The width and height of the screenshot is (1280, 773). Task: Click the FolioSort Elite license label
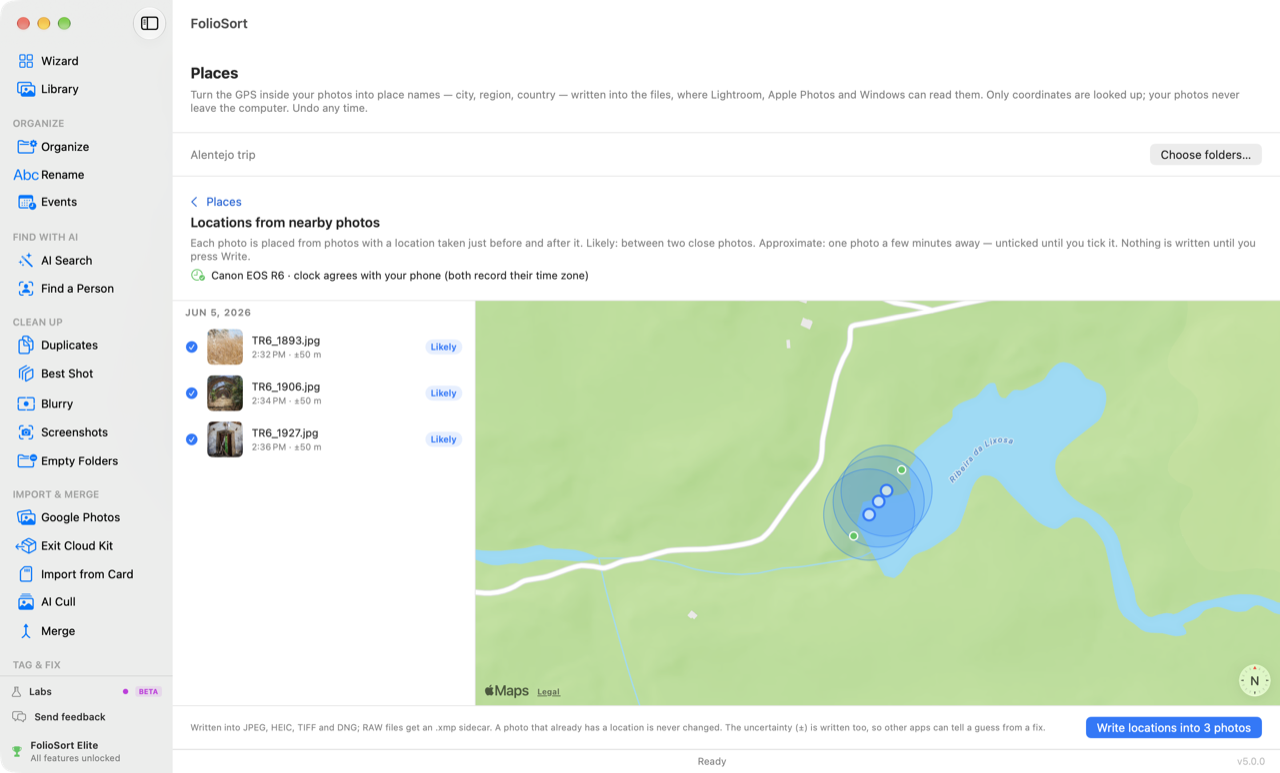click(64, 745)
